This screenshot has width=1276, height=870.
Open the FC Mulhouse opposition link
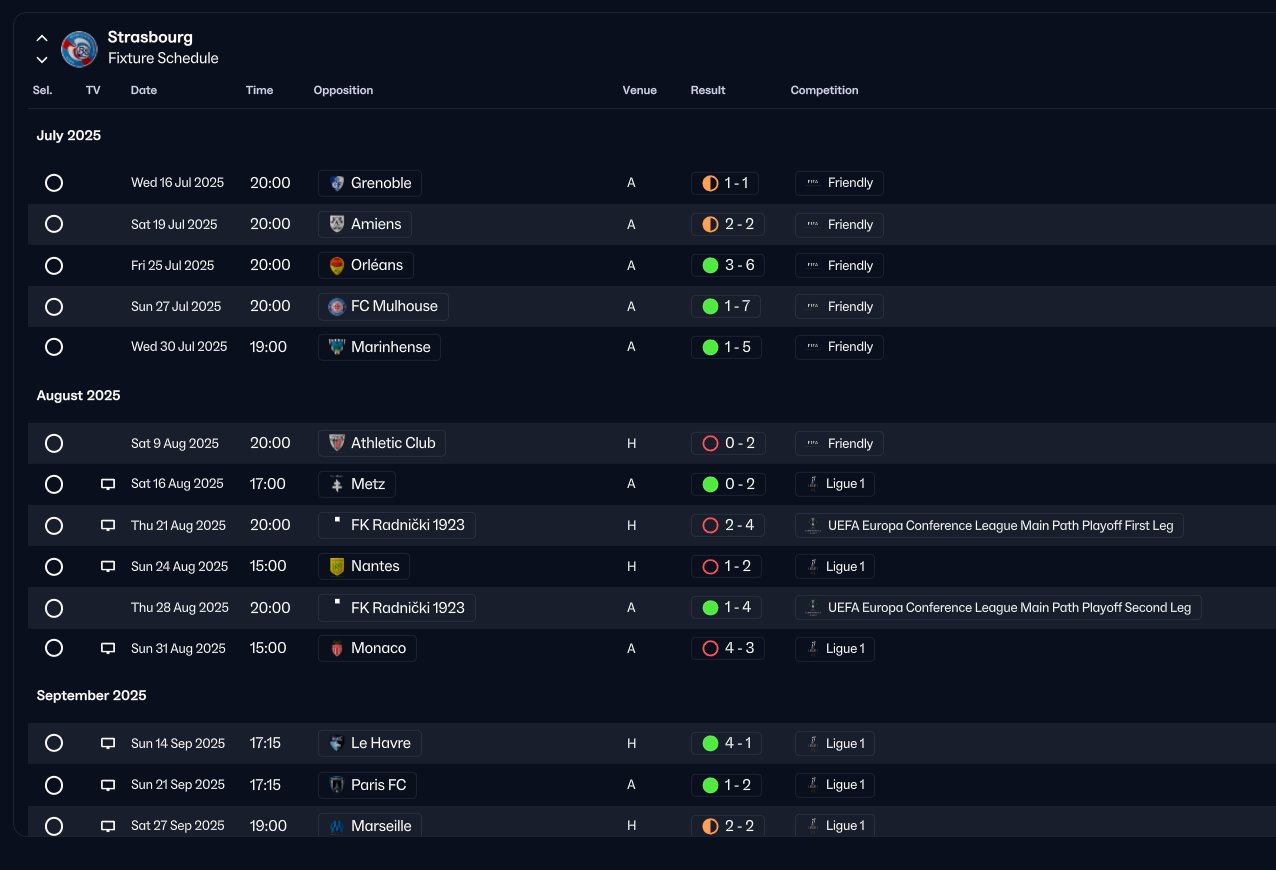pos(383,307)
